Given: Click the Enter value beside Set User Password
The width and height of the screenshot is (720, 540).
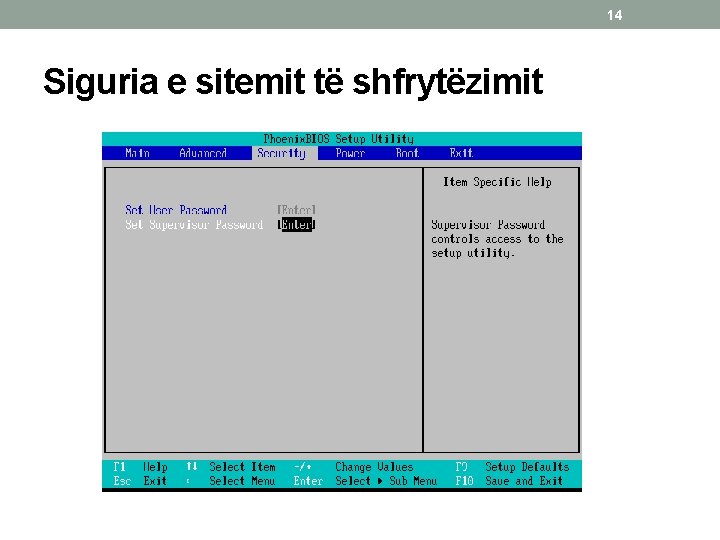Looking at the screenshot, I should [x=296, y=210].
